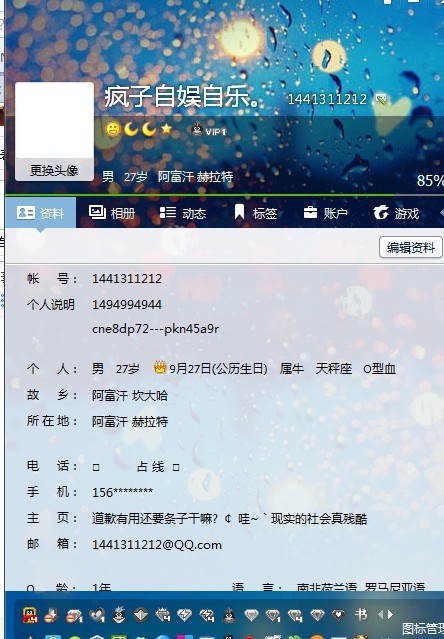444x639 pixels.
Task: Show previous icons with left arrow
Action: tap(381, 614)
